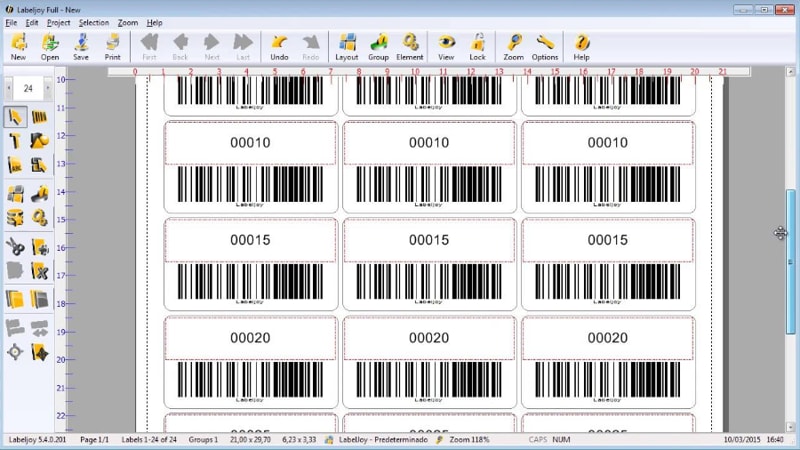Select the arrow pointer tool
Image resolution: width=800 pixels, height=450 pixels.
coord(15,117)
